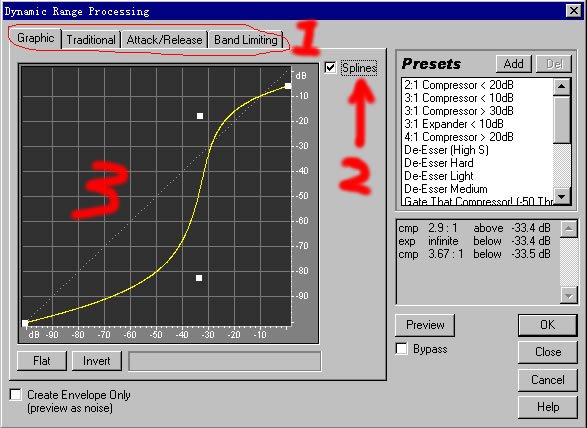Click the presets list scroll-down arrow
The height and width of the screenshot is (428, 587).
point(561,196)
